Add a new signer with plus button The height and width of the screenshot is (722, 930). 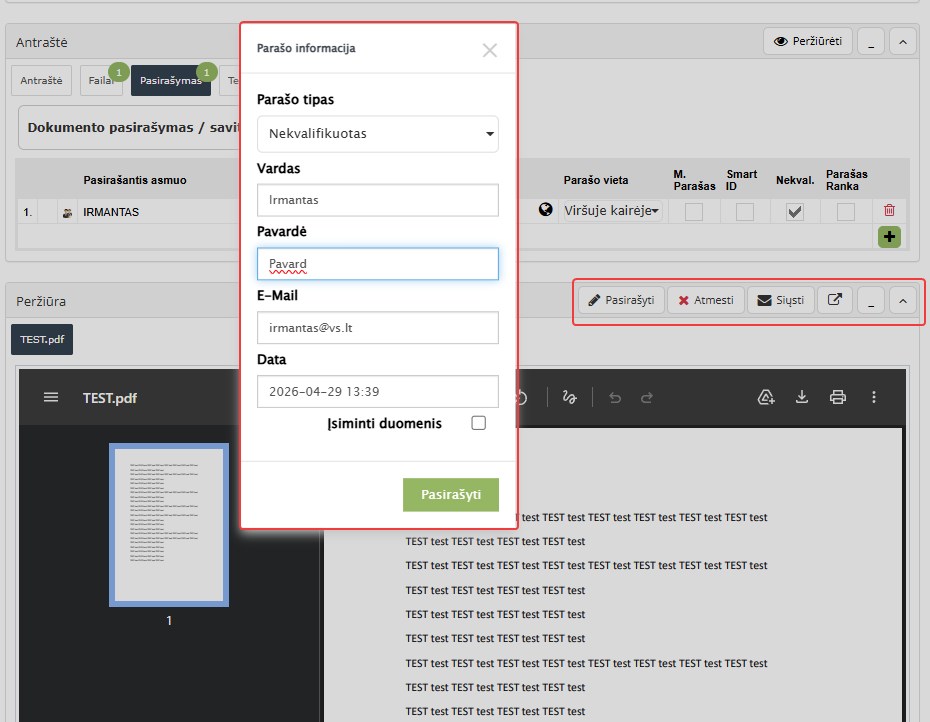tap(889, 237)
